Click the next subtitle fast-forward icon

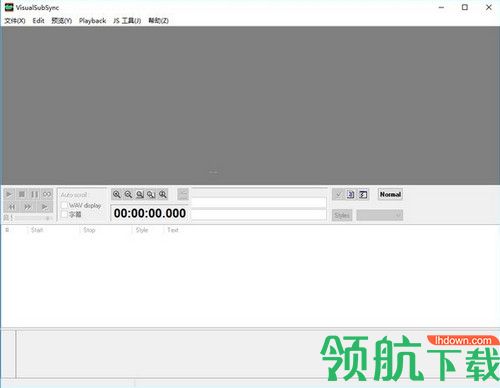28,207
